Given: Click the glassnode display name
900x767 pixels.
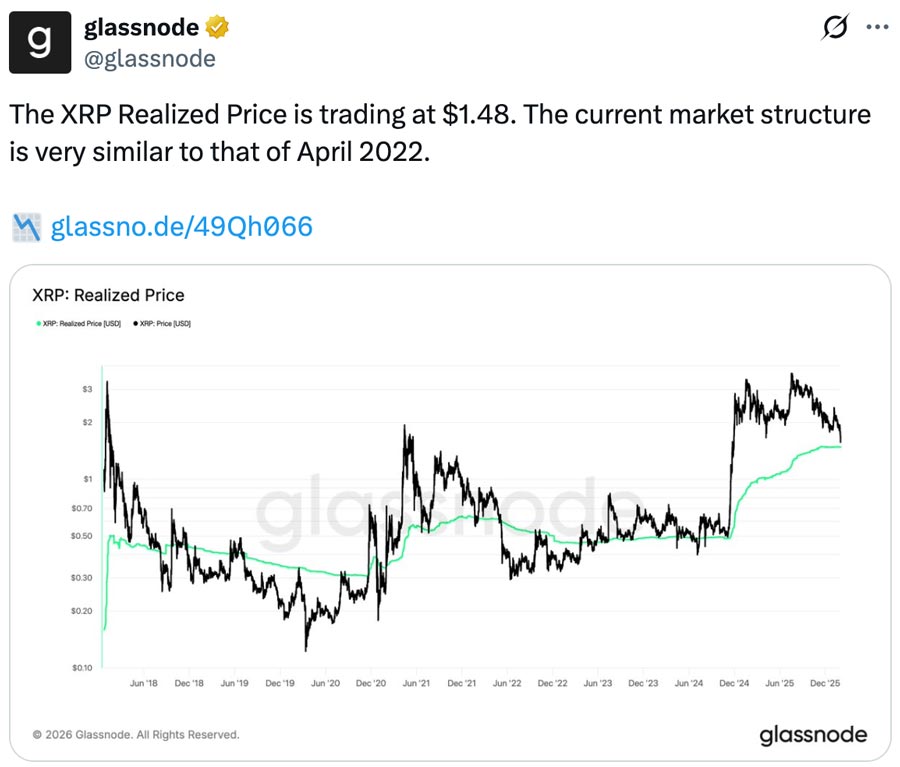Looking at the screenshot, I should (141, 28).
